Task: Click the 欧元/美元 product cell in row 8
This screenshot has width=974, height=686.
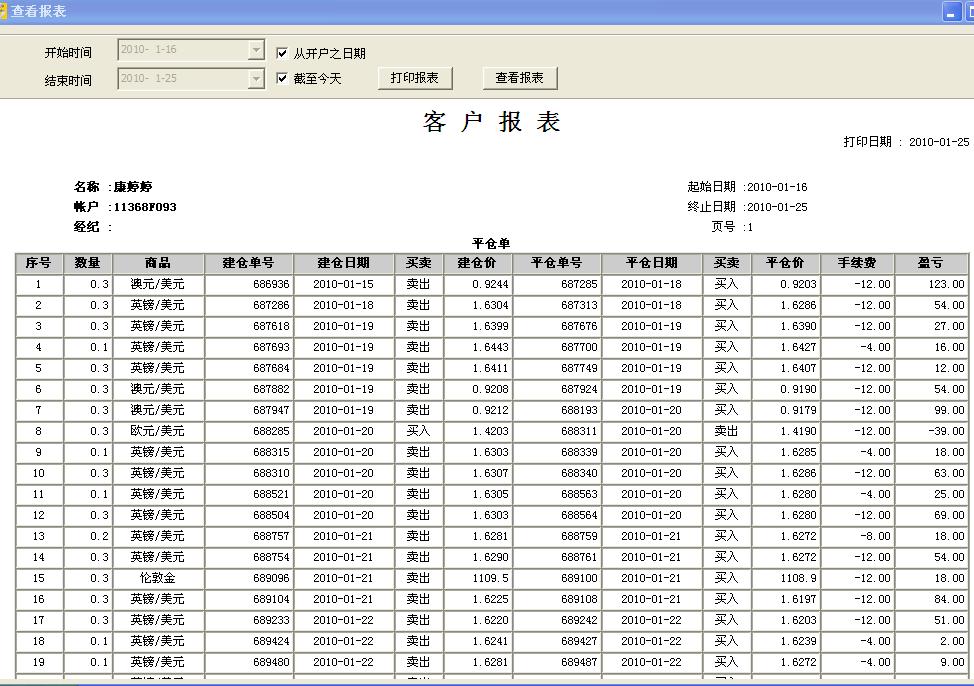Action: (x=158, y=431)
